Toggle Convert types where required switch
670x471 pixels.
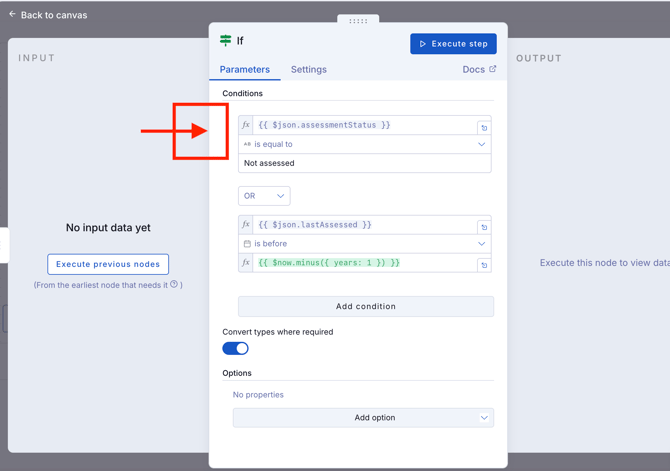point(235,348)
